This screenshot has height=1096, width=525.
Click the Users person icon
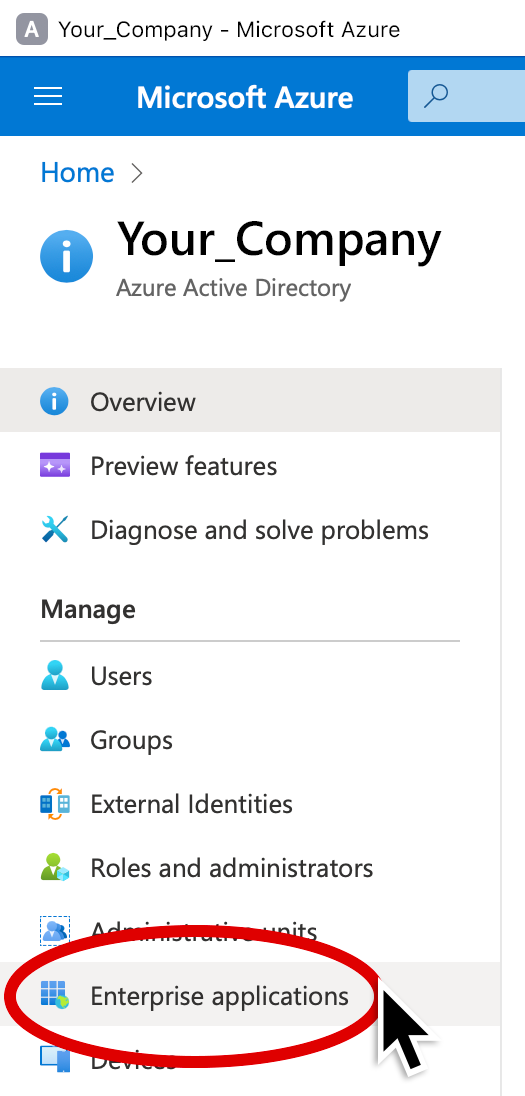tap(55, 676)
